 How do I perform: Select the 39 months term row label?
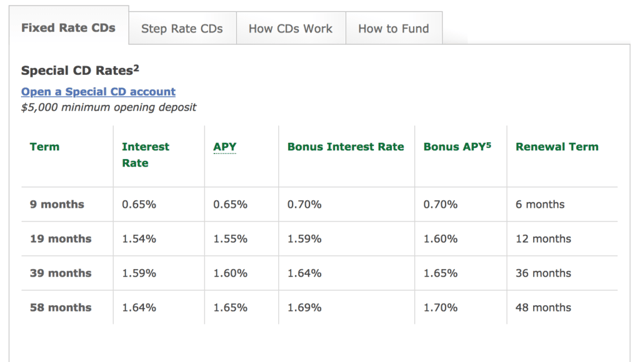[x=60, y=273]
